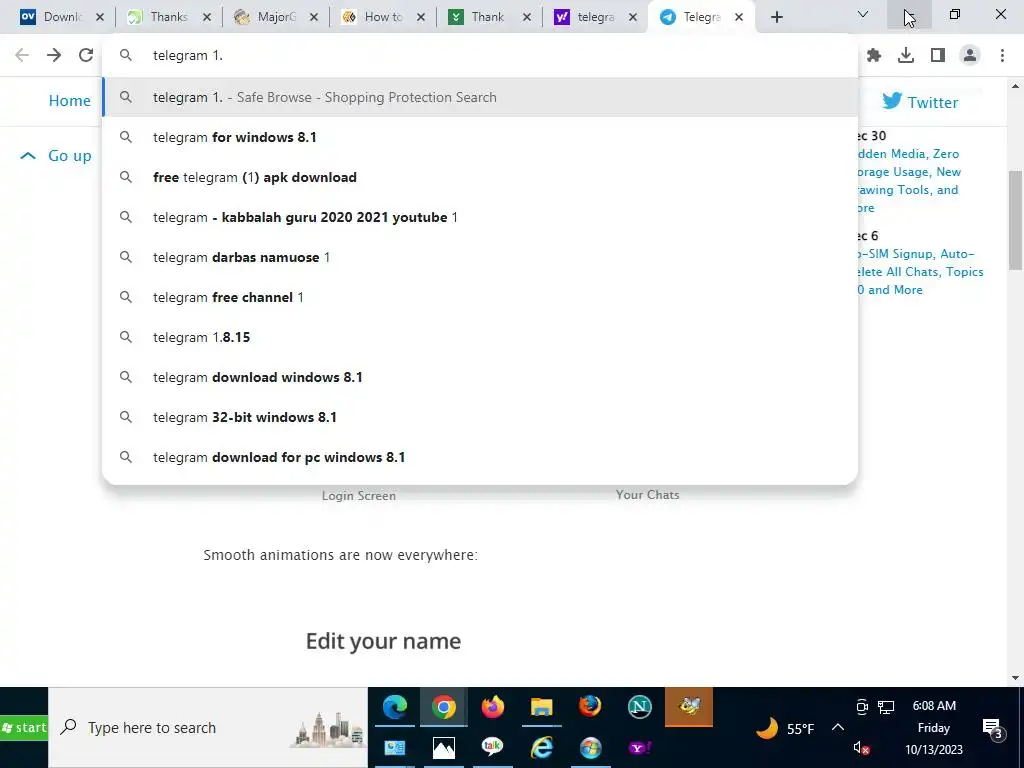Image resolution: width=1024 pixels, height=768 pixels.
Task: Close the Yahoo telegram tab
Action: tap(633, 17)
